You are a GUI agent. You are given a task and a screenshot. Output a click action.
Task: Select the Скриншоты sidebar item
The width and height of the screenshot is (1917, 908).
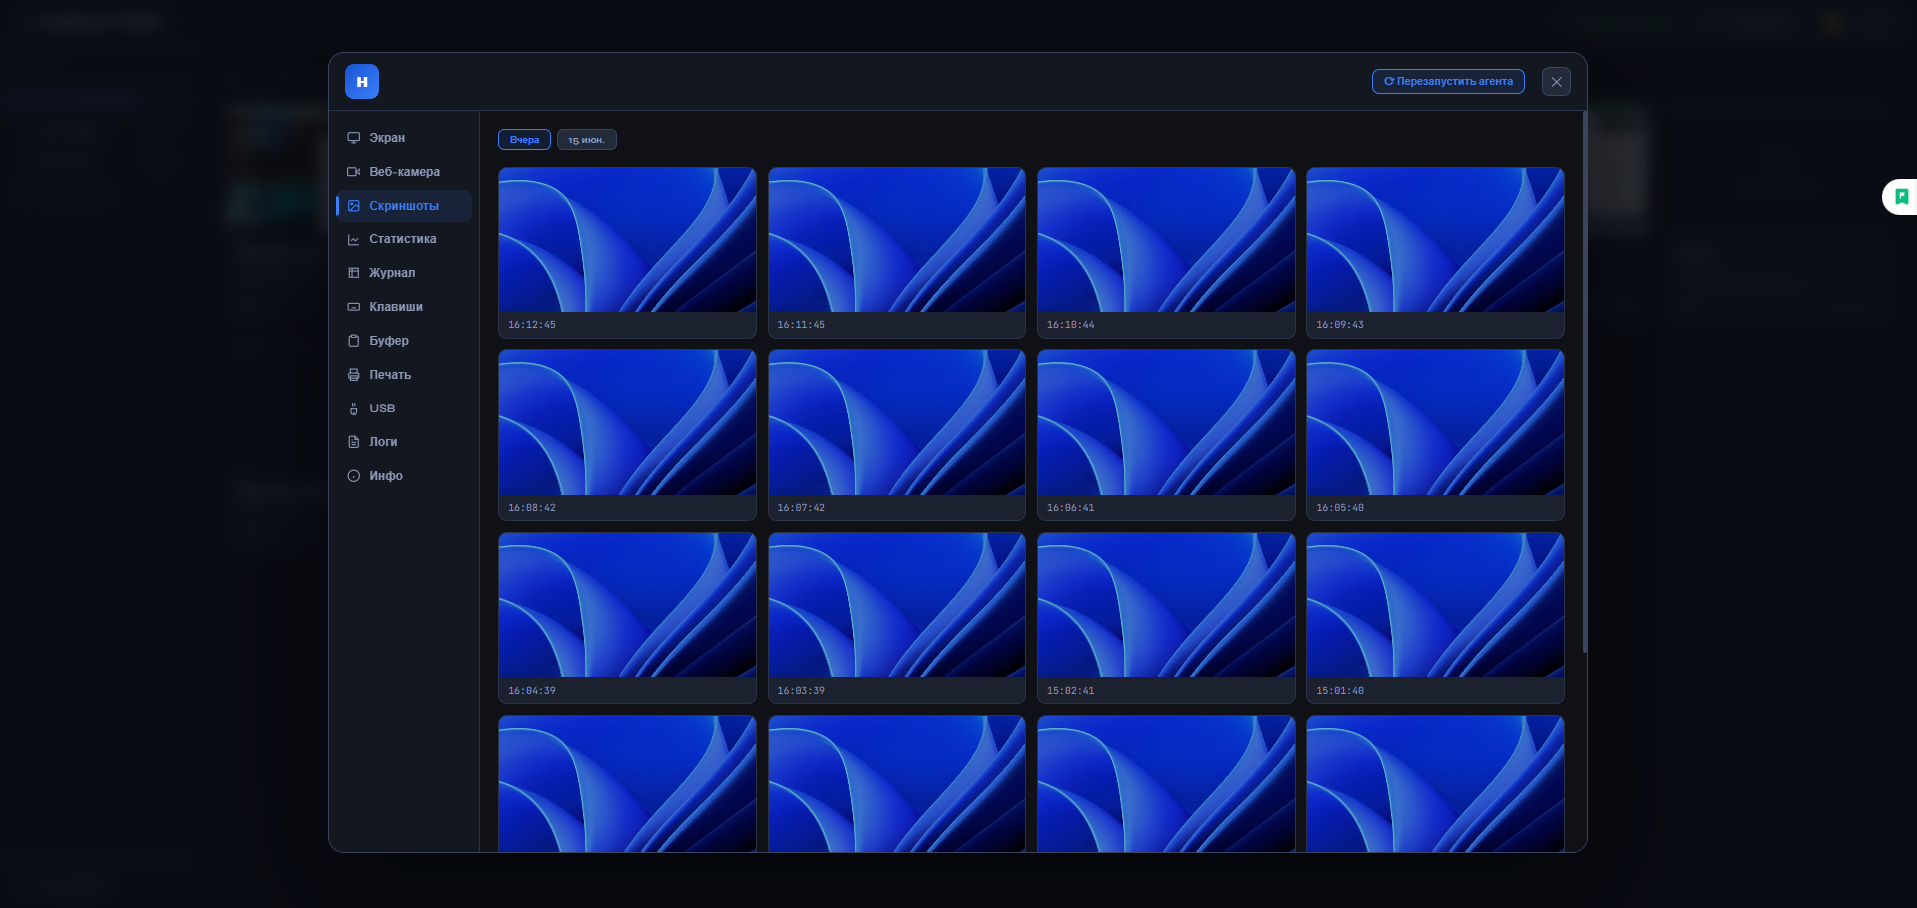(404, 206)
